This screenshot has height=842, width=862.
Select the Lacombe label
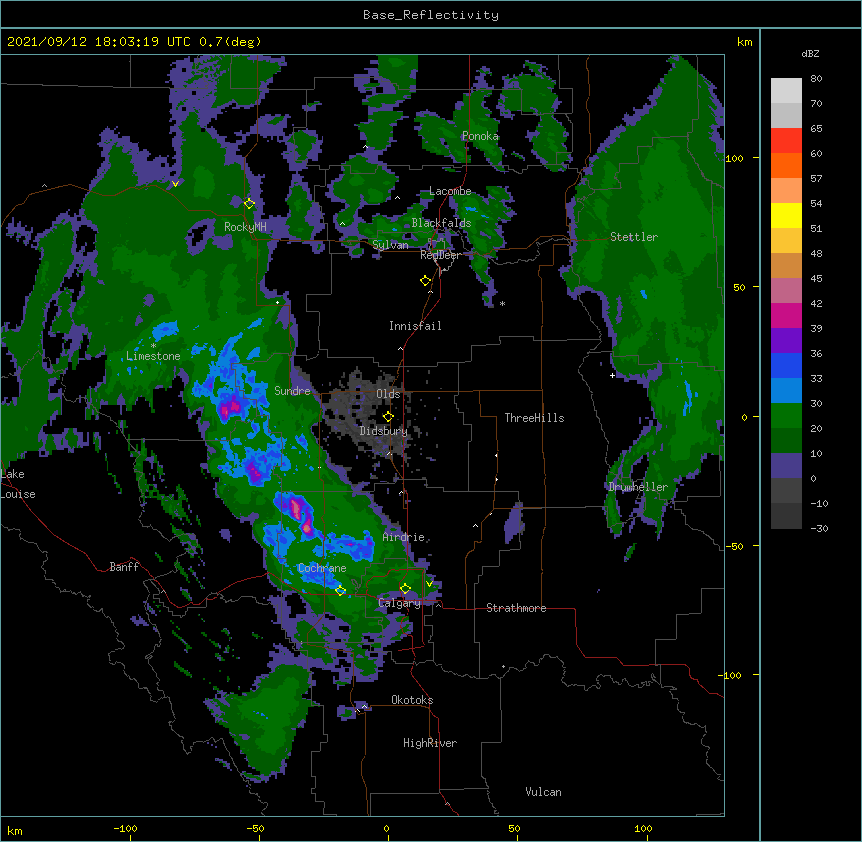[450, 191]
